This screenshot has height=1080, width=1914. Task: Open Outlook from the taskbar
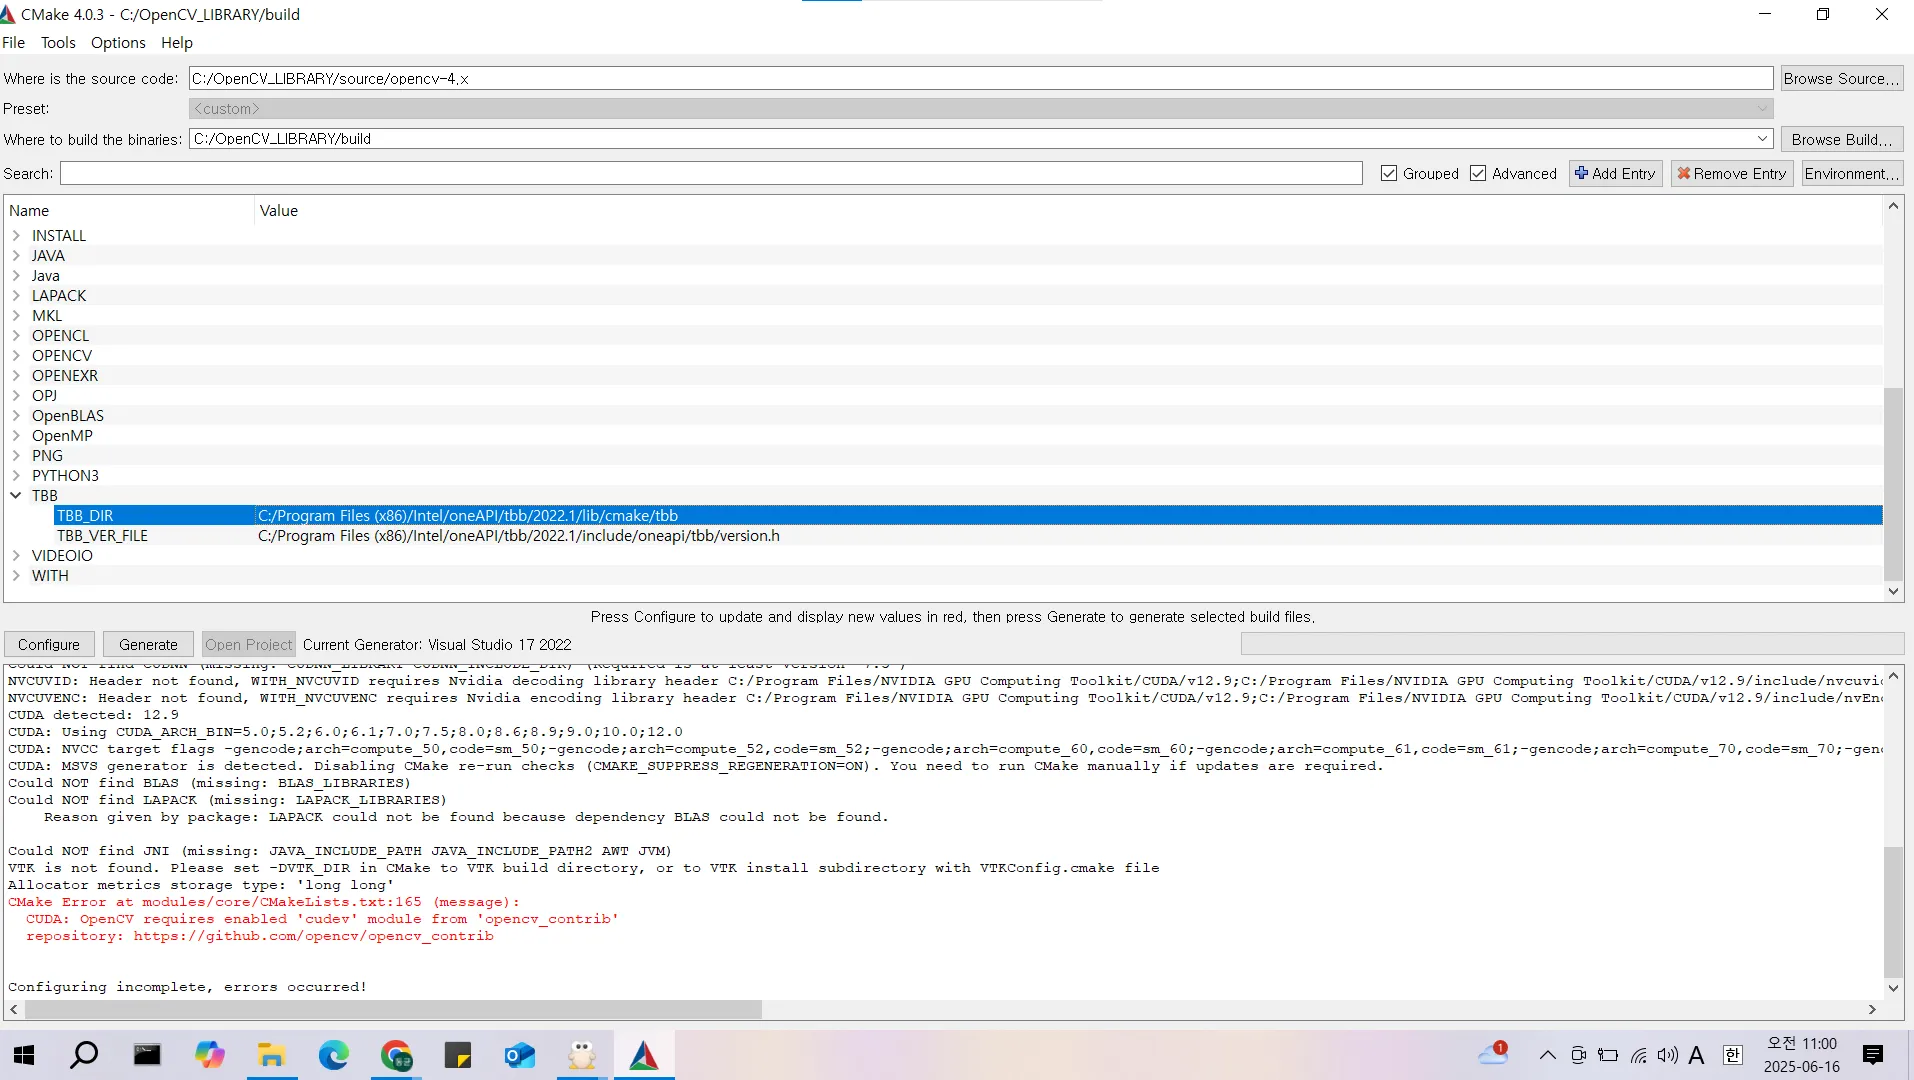520,1055
